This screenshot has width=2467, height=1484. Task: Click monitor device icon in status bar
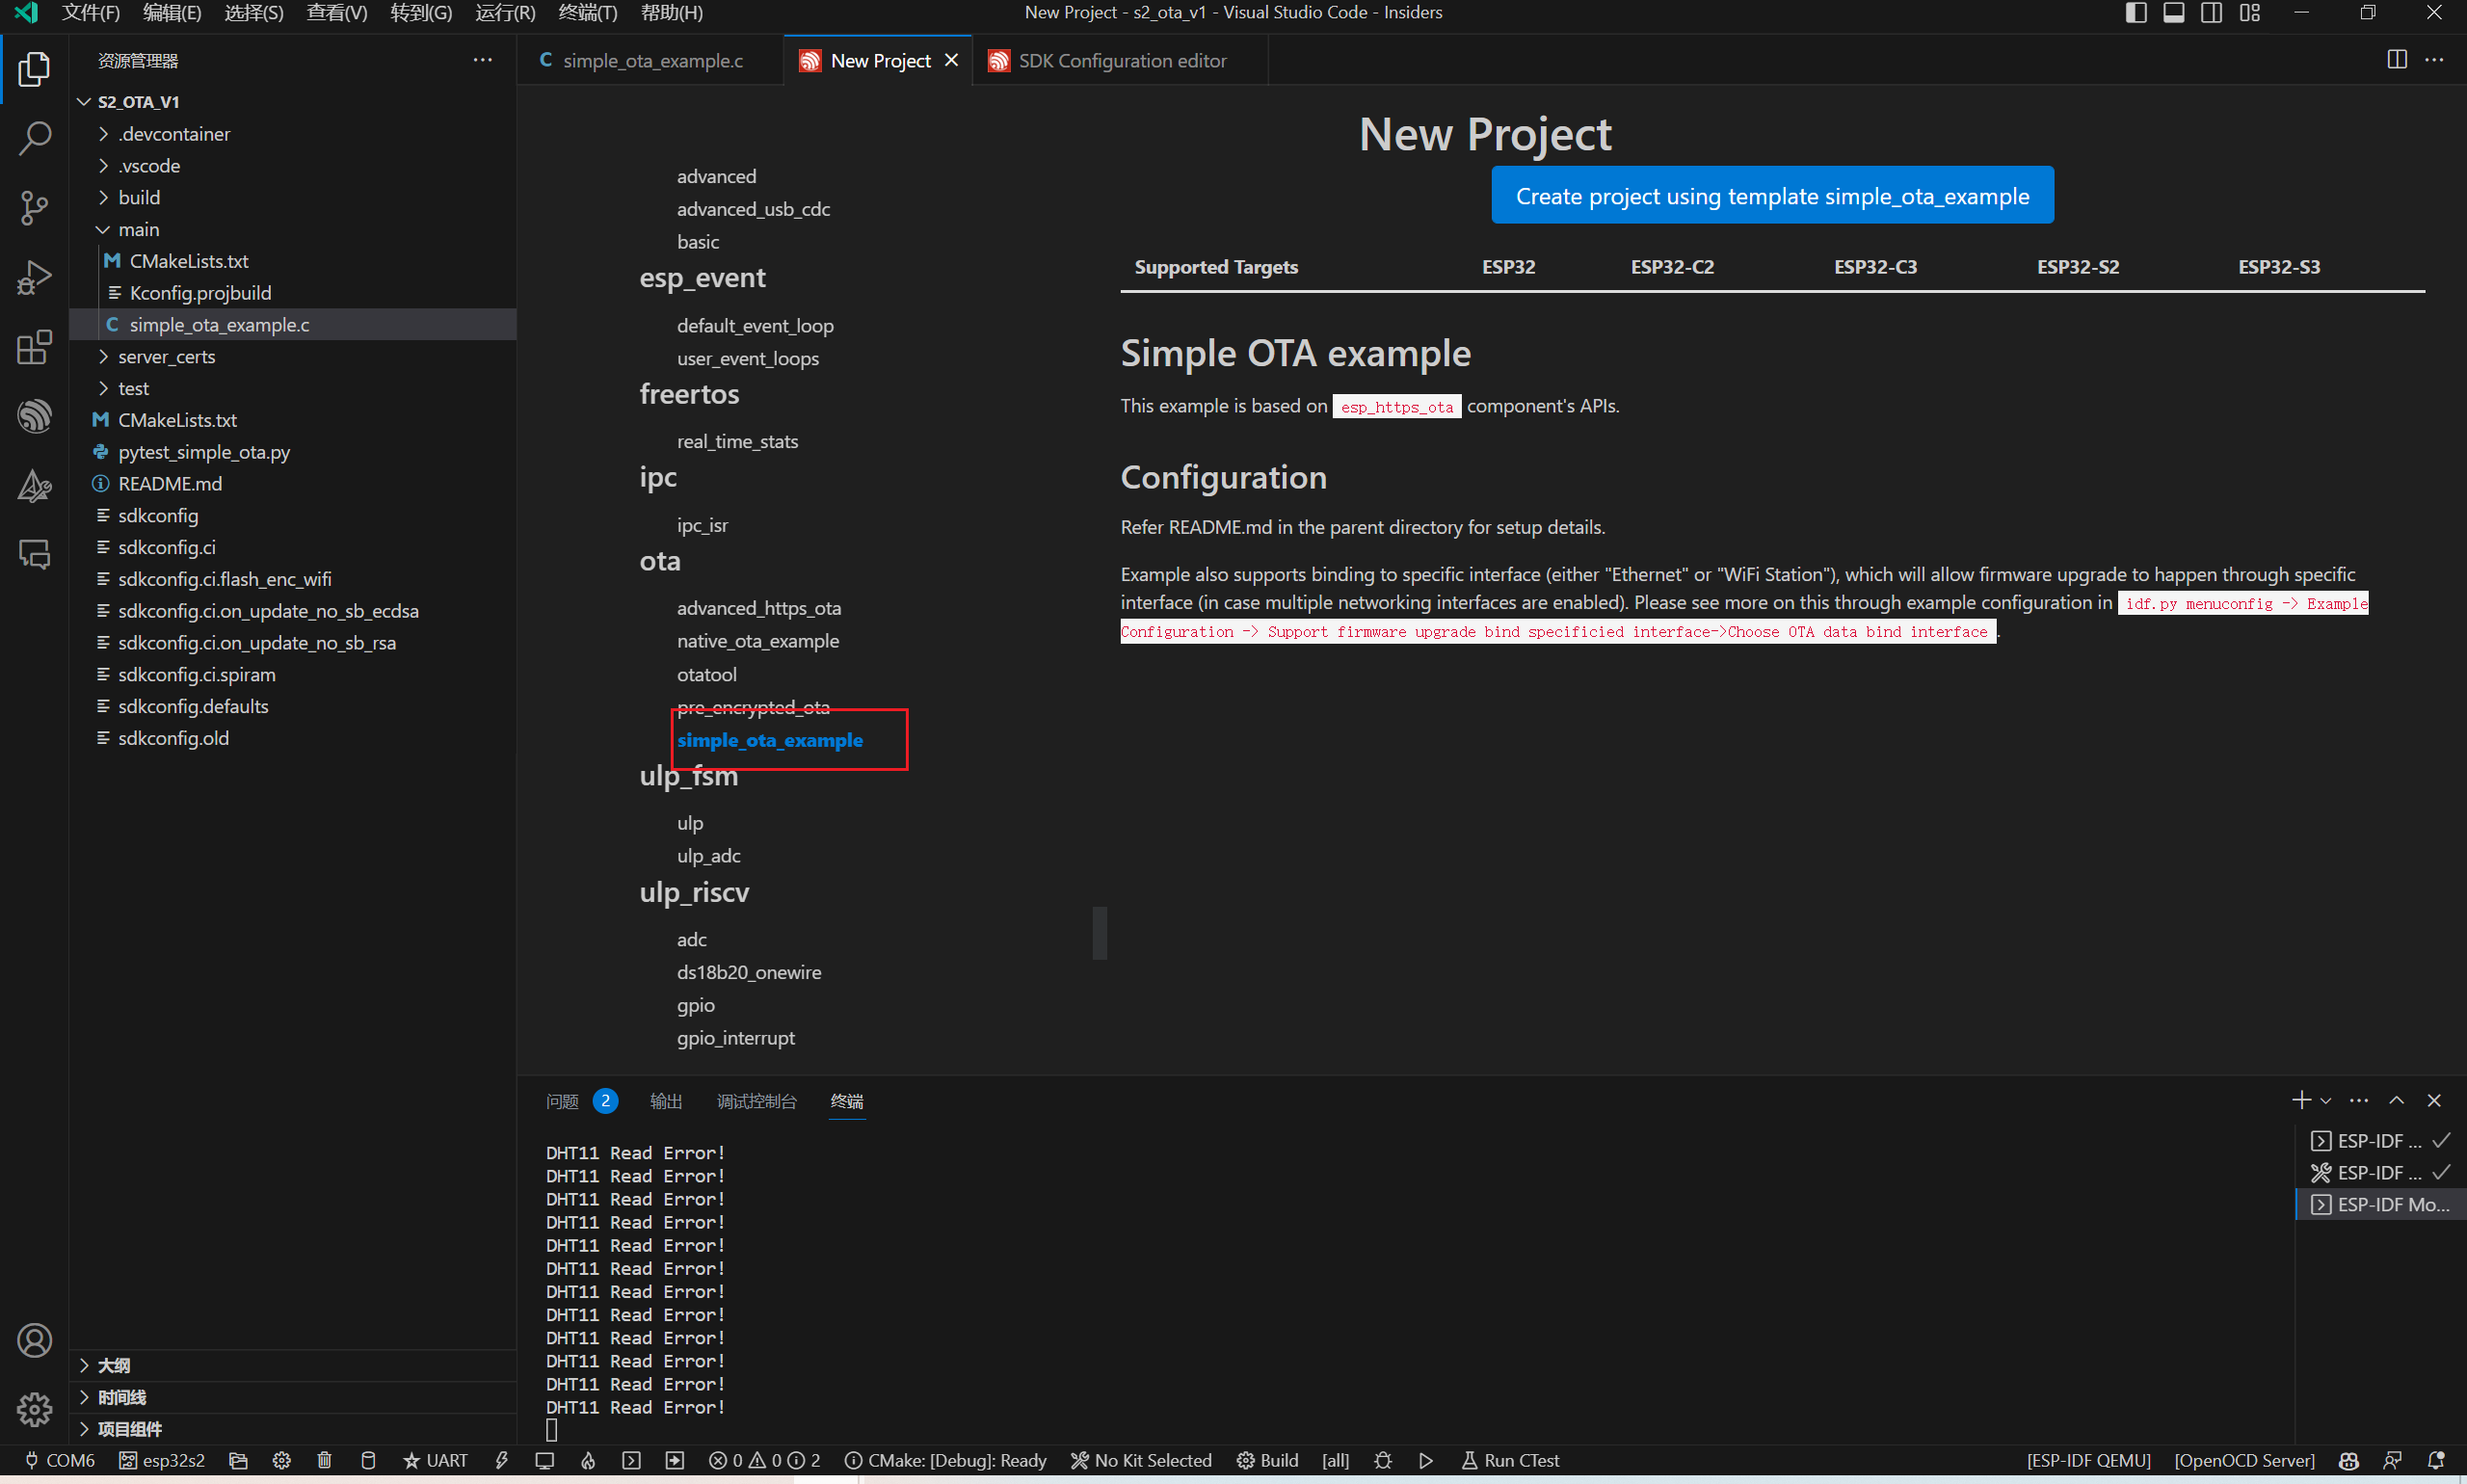pyautogui.click(x=544, y=1460)
